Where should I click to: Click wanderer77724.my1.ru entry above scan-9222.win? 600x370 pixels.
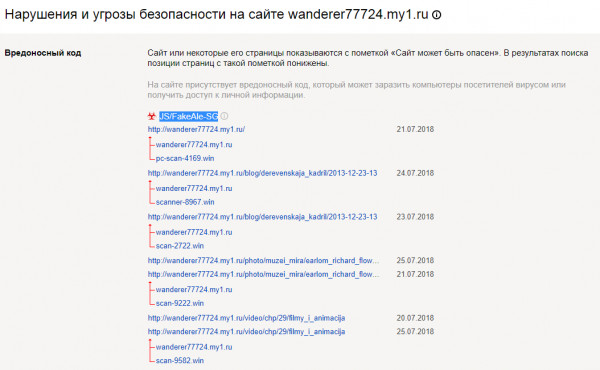194,290
